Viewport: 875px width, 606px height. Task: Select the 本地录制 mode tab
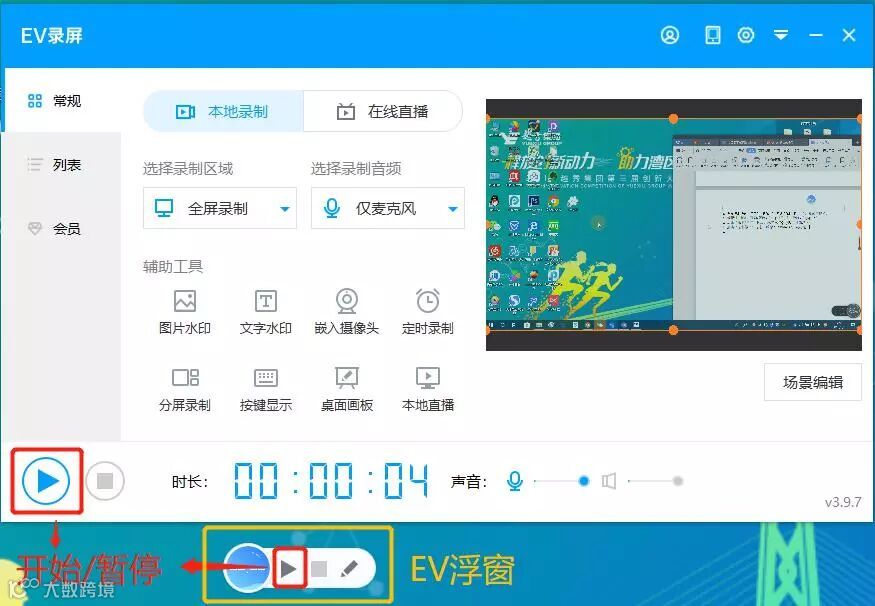click(x=223, y=112)
